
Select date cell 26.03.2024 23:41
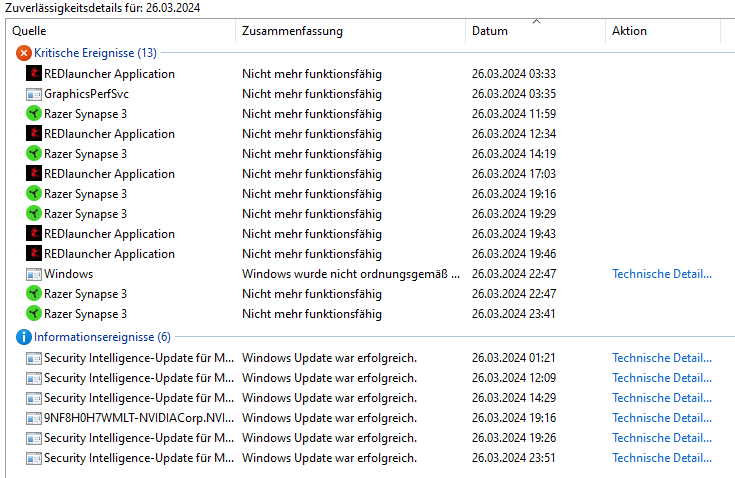tap(513, 314)
